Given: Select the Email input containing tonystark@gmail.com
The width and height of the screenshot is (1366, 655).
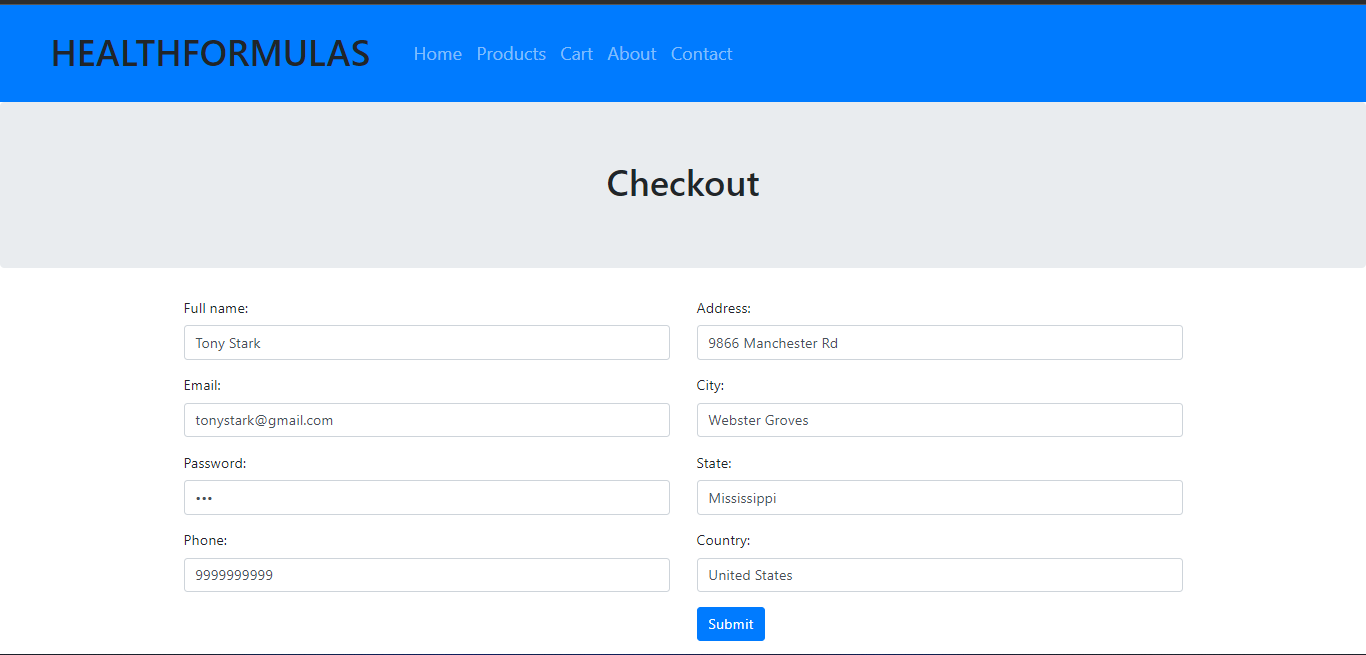Looking at the screenshot, I should 426,420.
